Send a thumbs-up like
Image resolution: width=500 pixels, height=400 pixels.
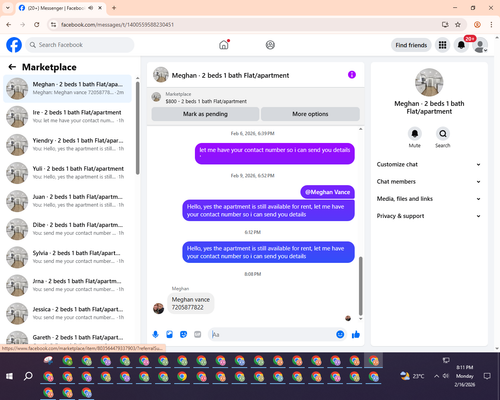(356, 334)
